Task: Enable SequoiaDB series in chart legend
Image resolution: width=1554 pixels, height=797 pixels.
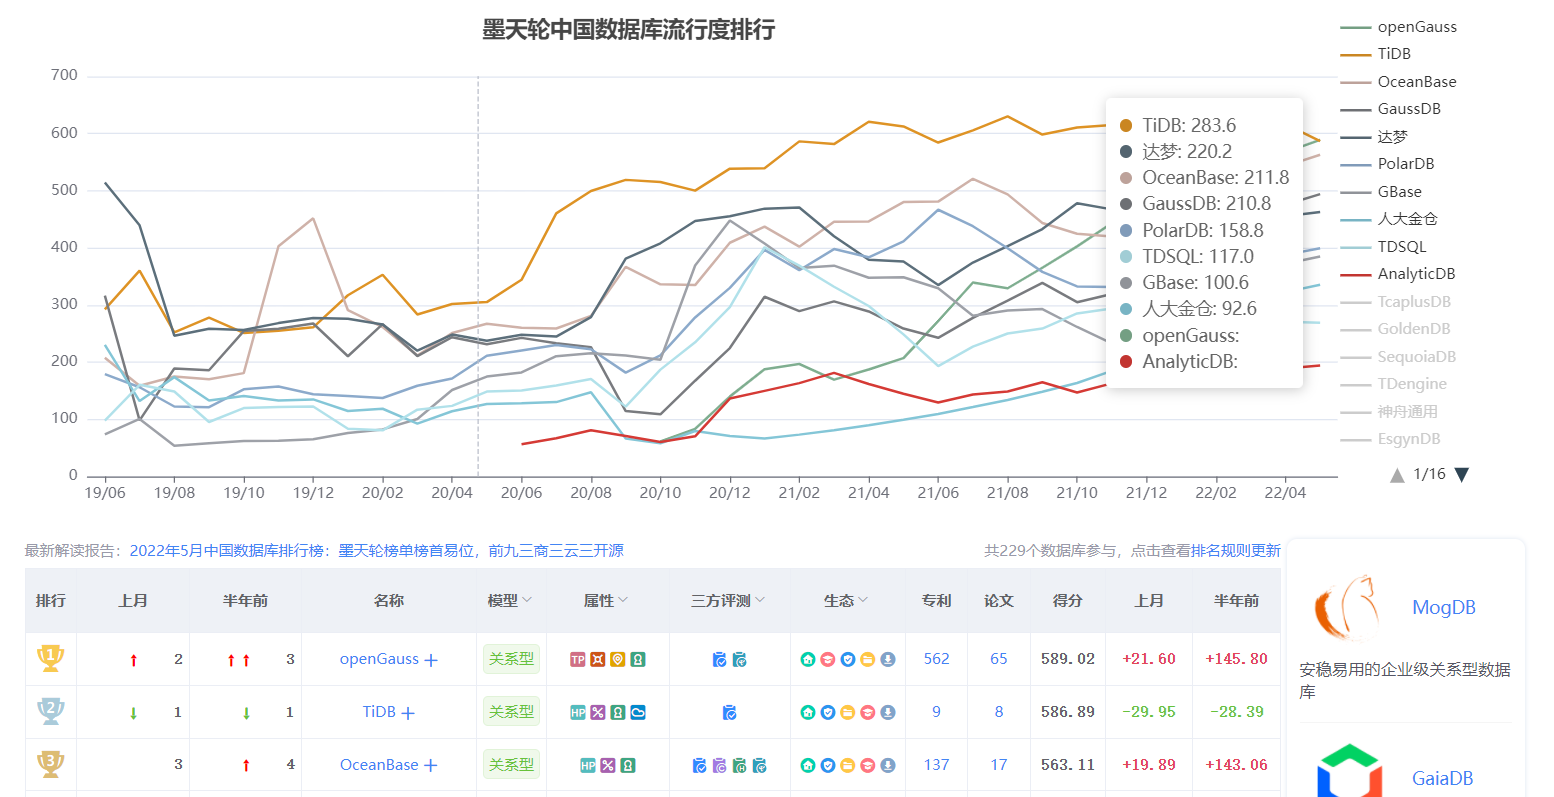Action: pyautogui.click(x=1399, y=357)
